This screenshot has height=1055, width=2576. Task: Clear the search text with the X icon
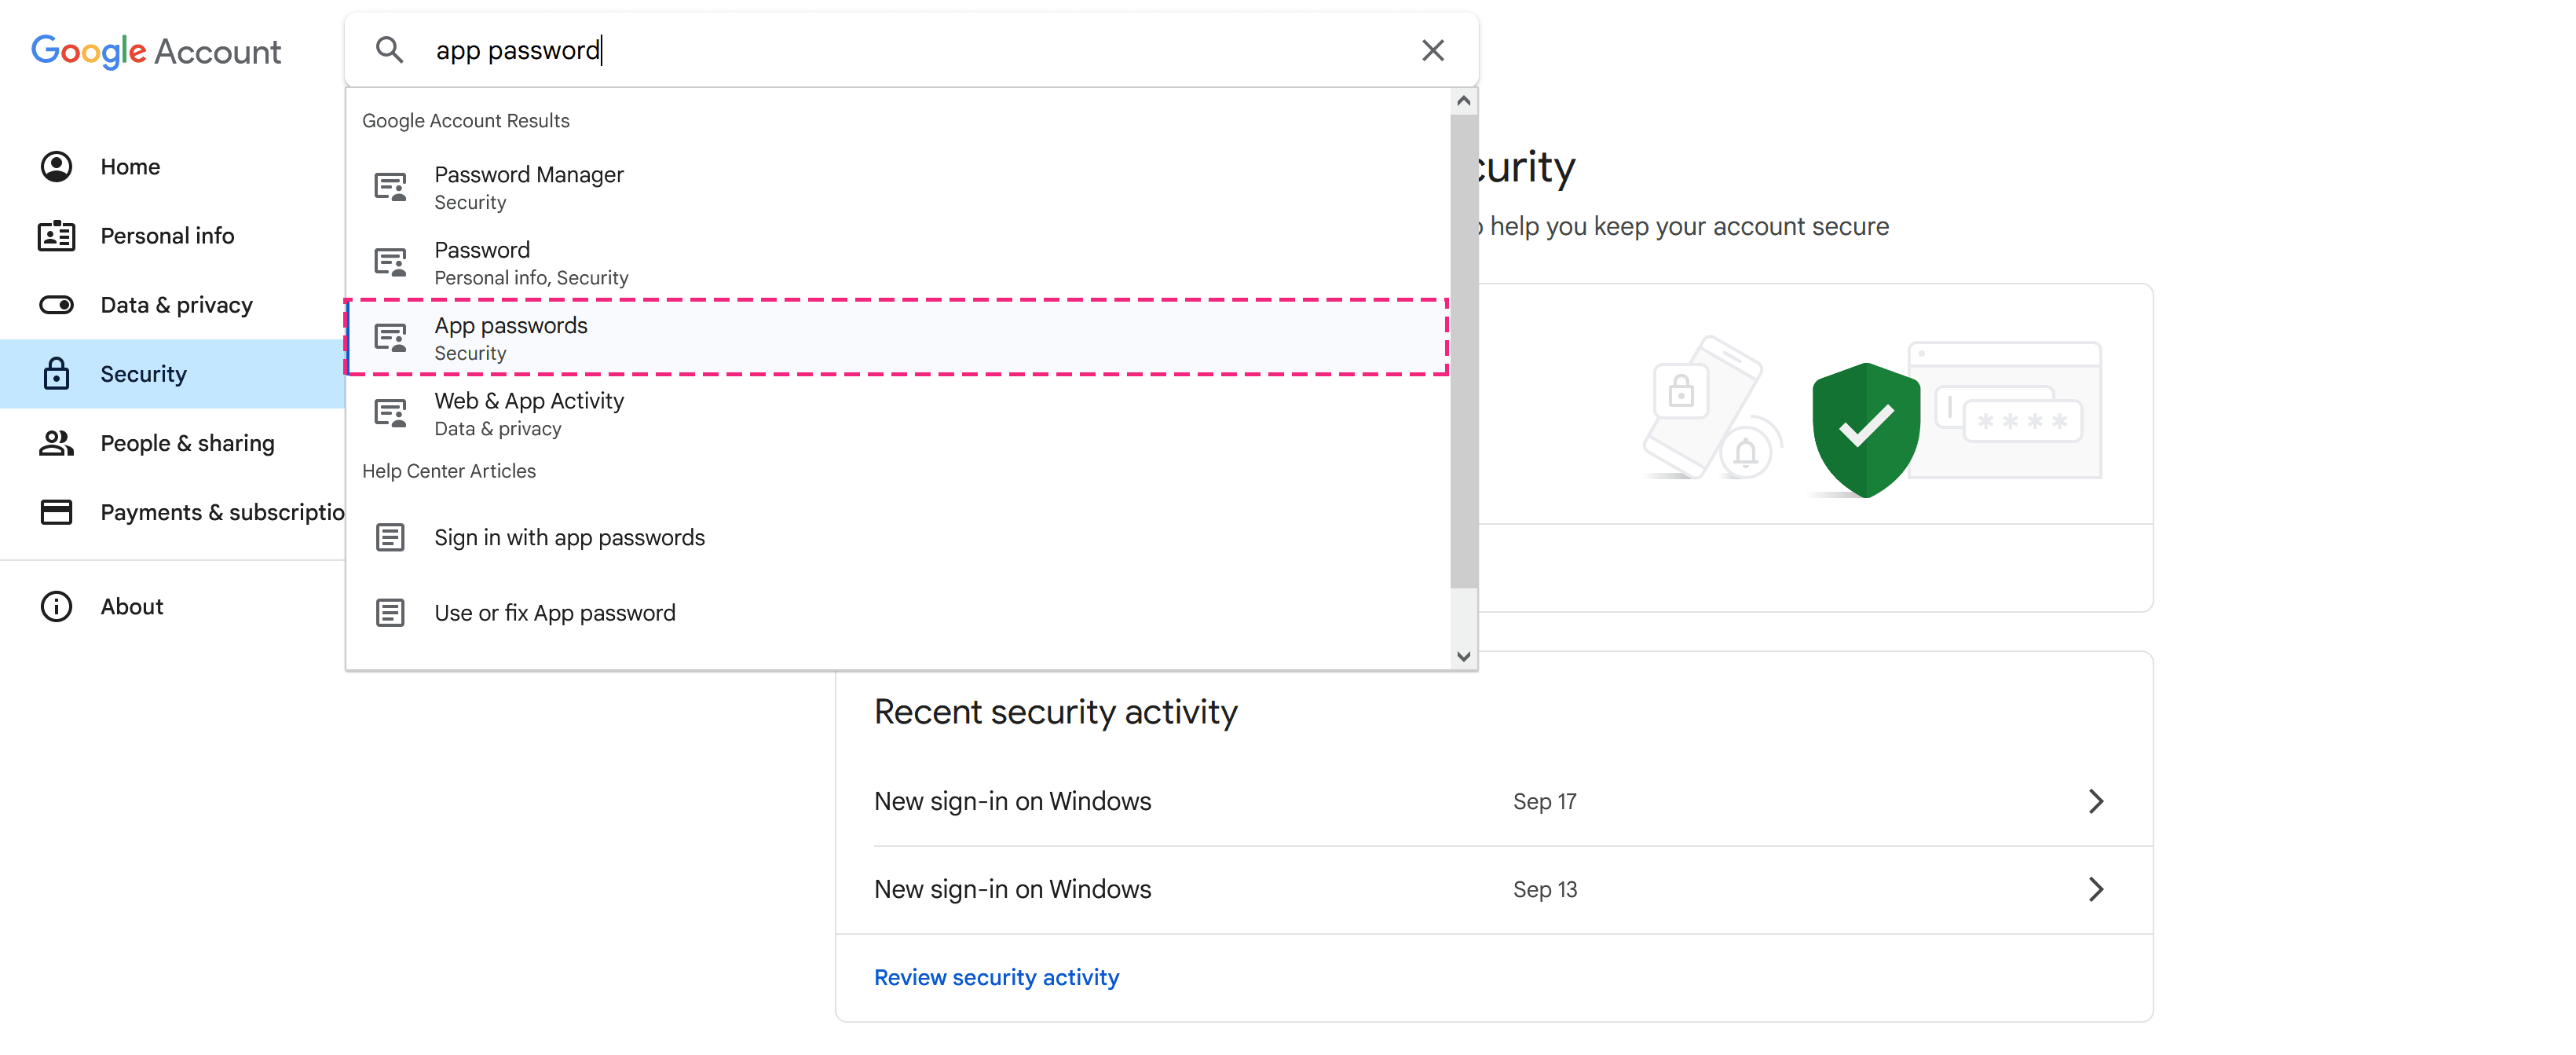click(1432, 50)
